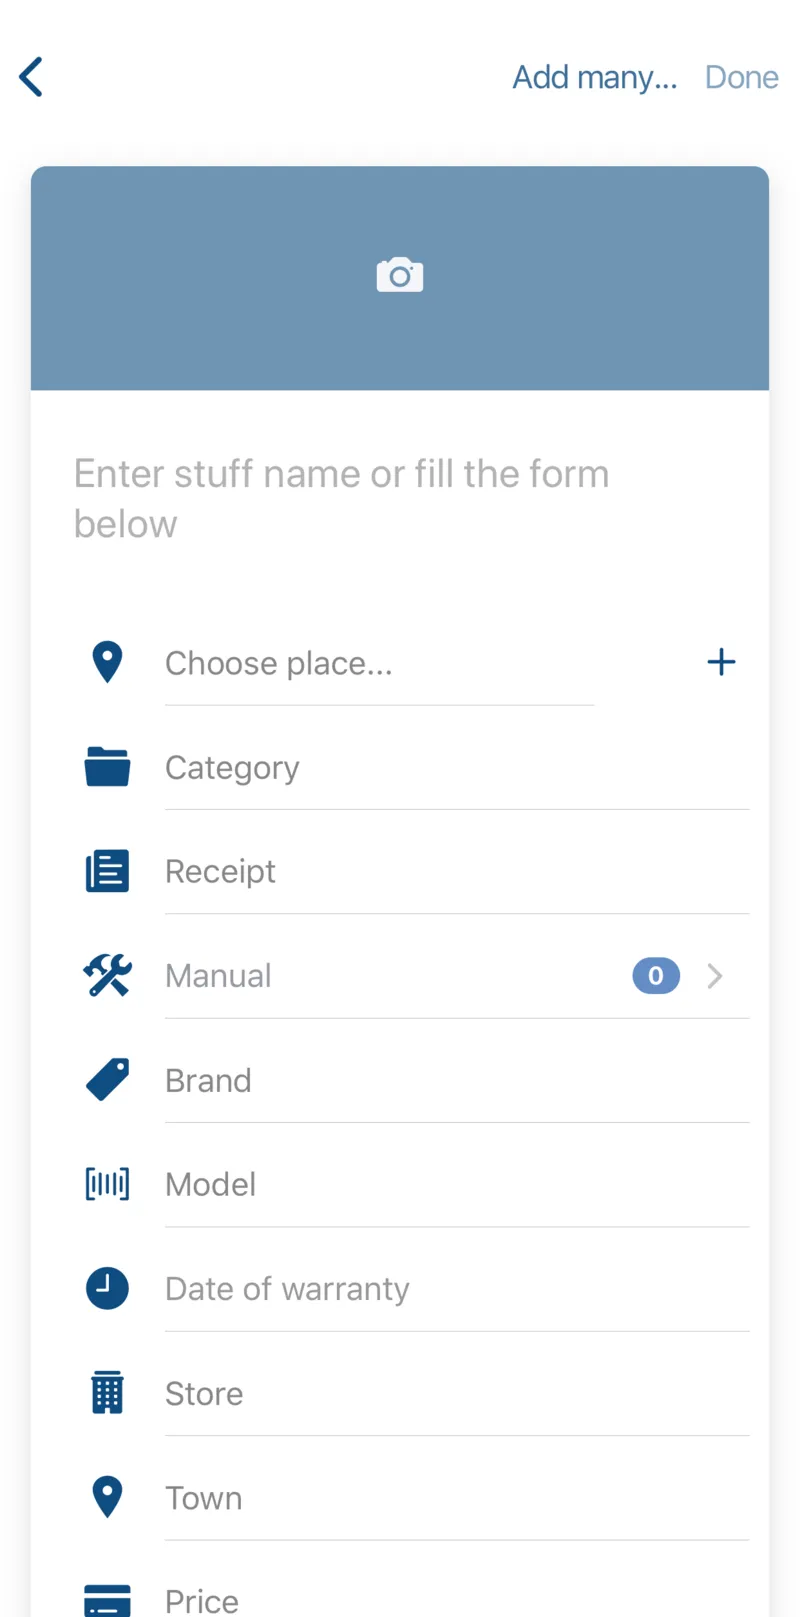Tap the barcode Model icon

[x=107, y=1184]
